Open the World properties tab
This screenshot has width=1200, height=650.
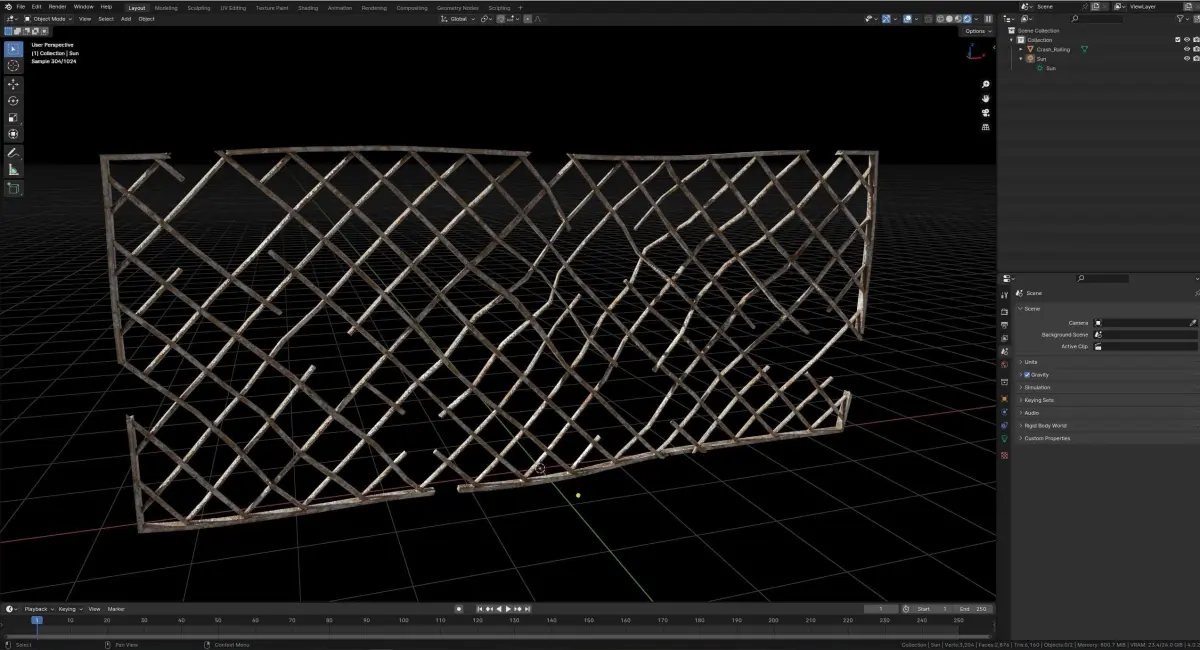tap(1005, 364)
